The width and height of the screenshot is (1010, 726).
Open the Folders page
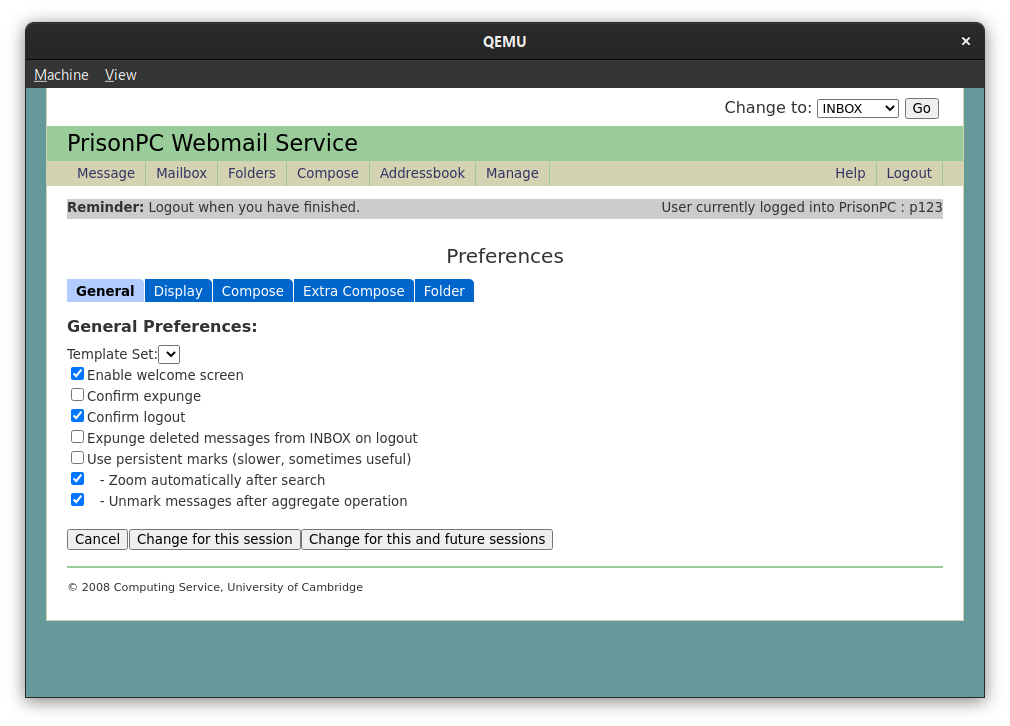pyautogui.click(x=252, y=173)
